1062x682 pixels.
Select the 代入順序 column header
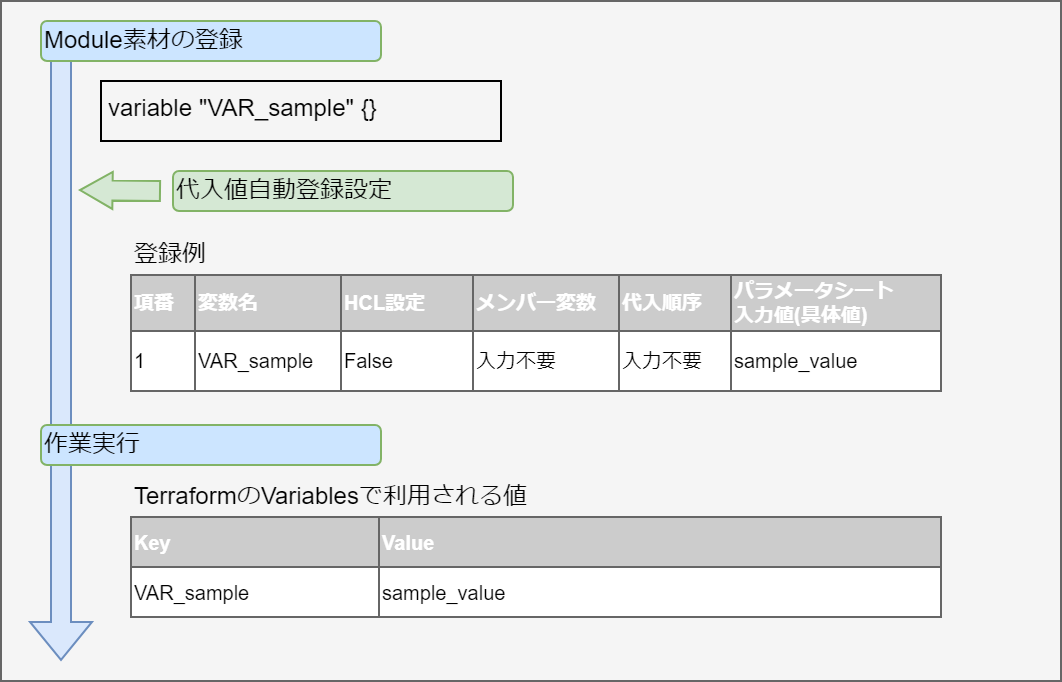(x=675, y=303)
